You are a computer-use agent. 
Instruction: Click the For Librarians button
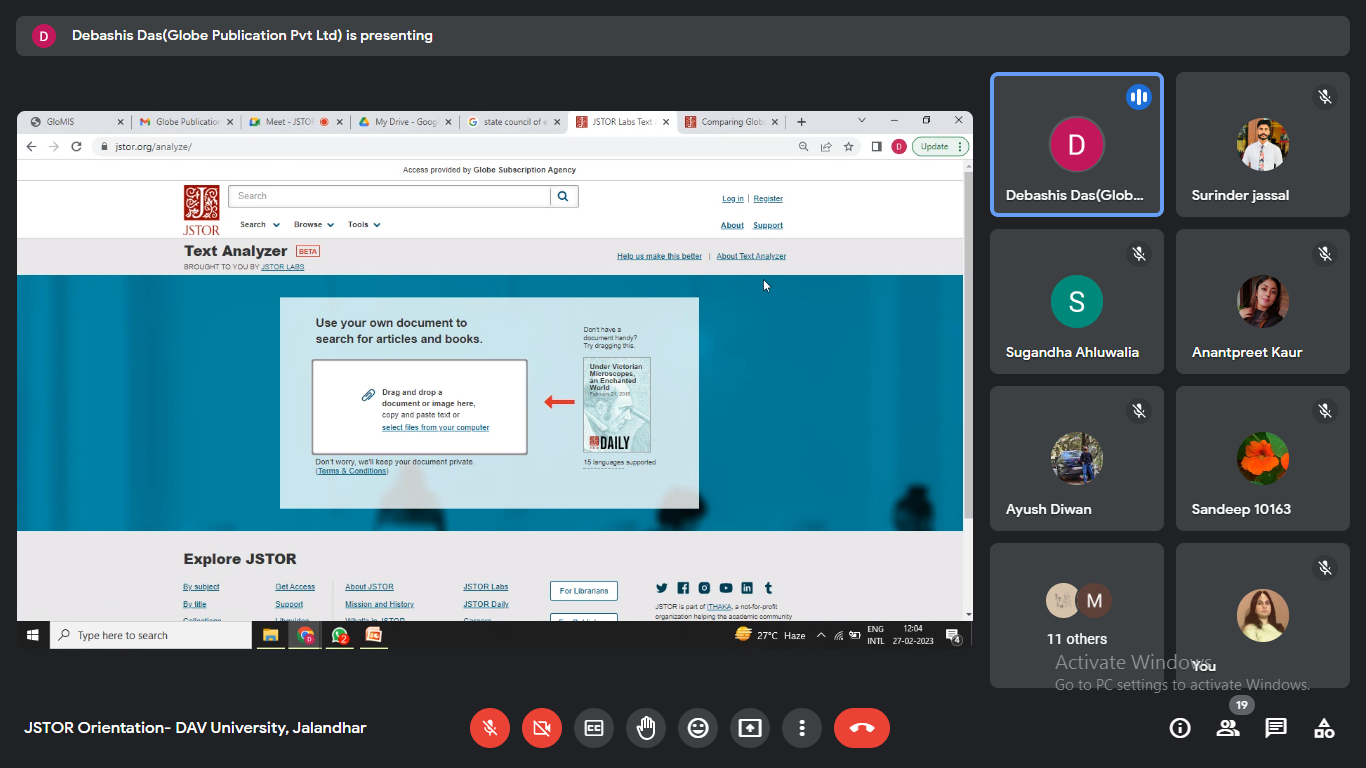tap(583, 591)
